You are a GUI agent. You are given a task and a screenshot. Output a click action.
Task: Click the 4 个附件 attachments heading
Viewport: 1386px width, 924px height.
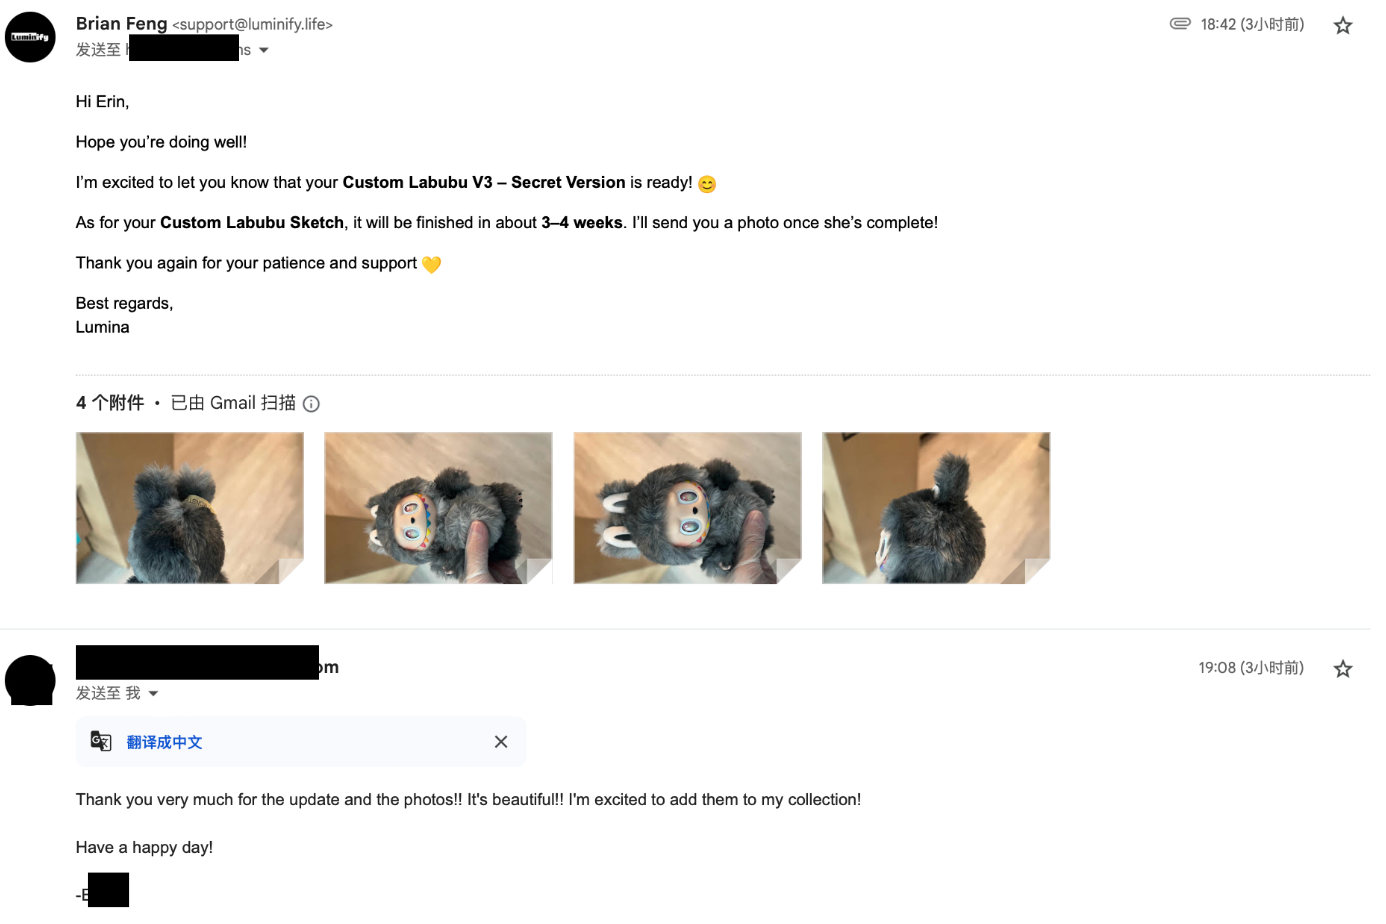point(110,403)
